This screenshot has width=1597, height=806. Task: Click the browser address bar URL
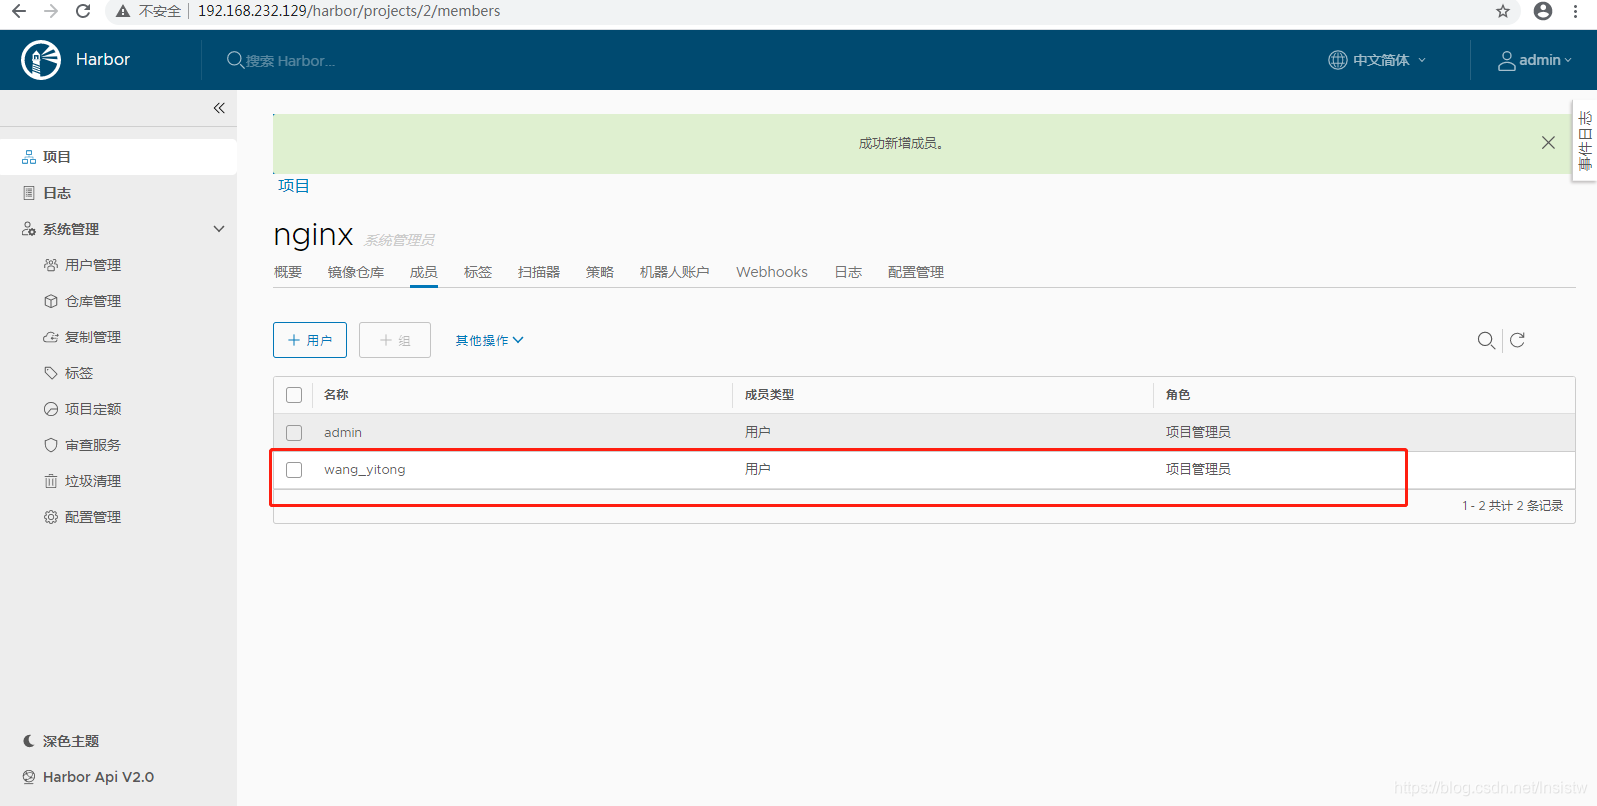point(349,11)
